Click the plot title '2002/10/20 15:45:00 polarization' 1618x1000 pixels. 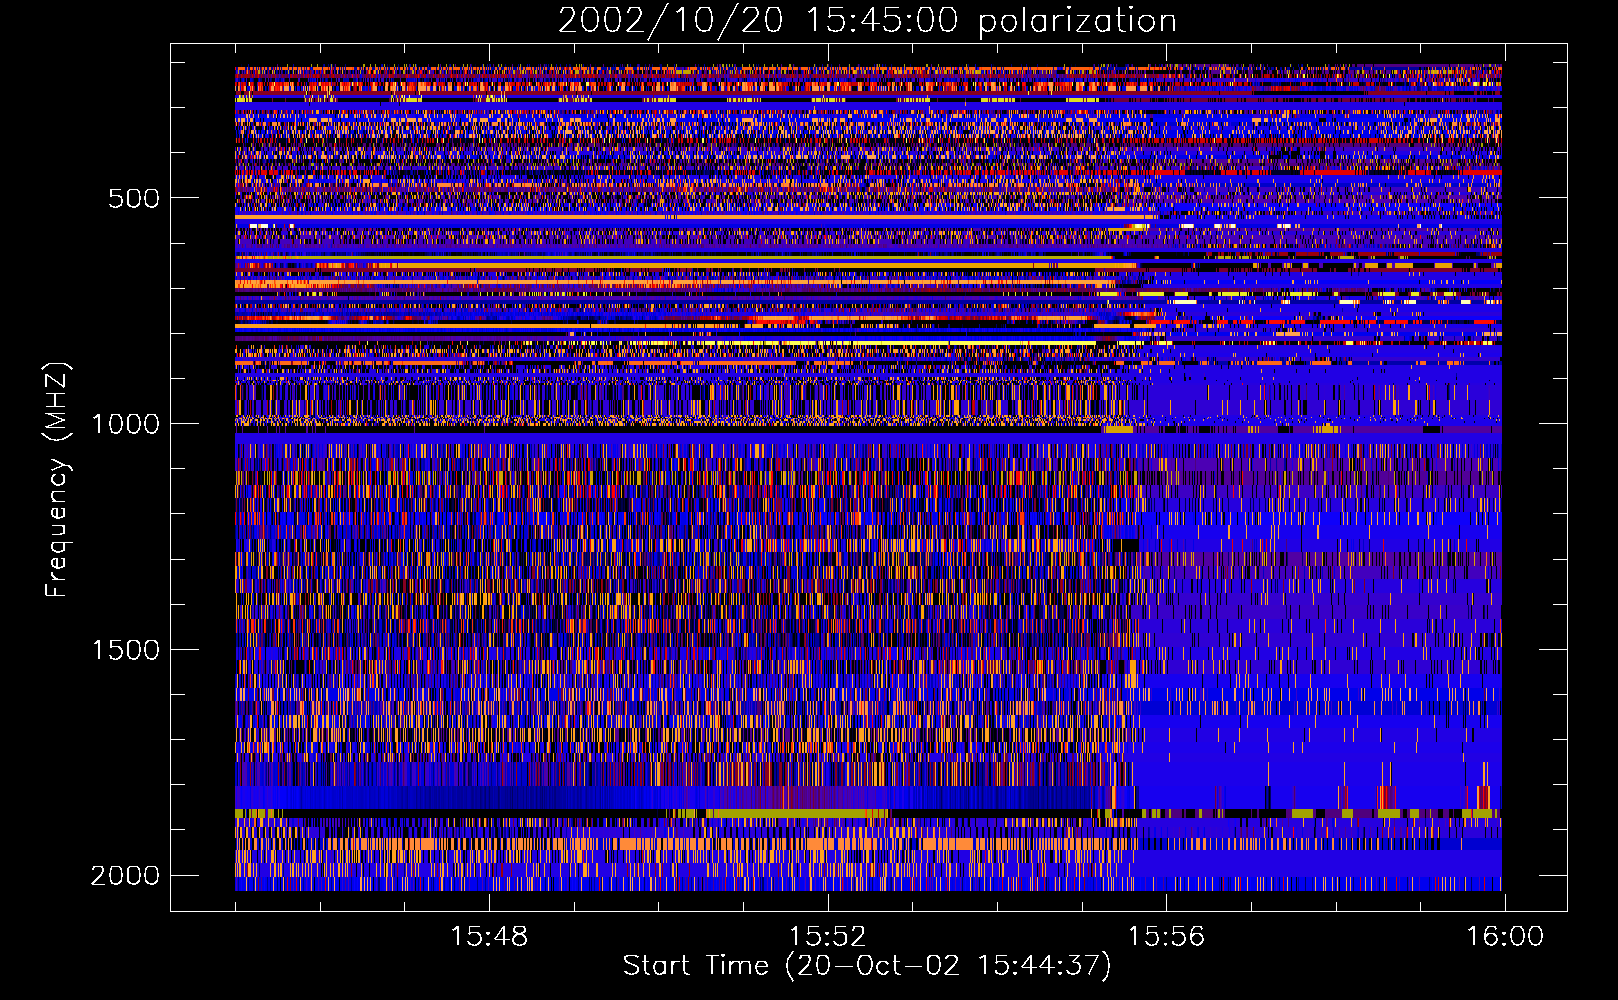(867, 20)
